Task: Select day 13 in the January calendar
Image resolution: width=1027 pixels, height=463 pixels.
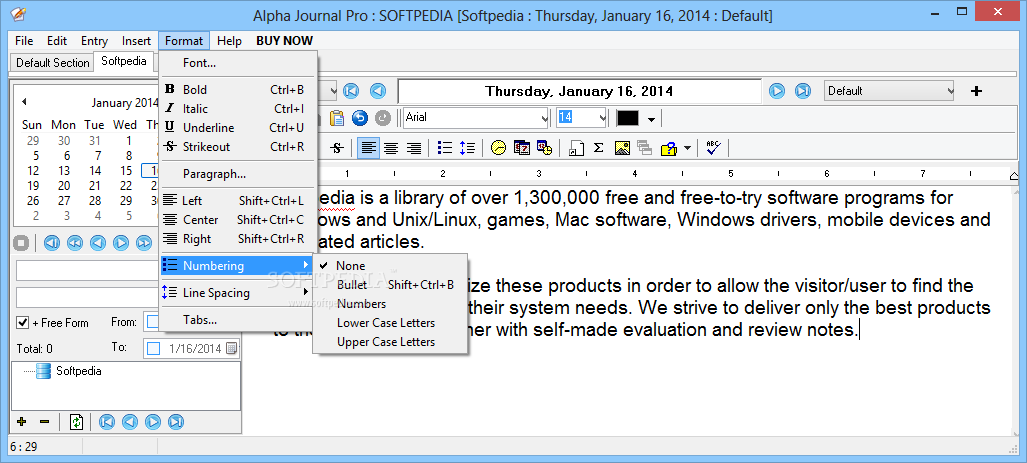Action: pos(64,170)
